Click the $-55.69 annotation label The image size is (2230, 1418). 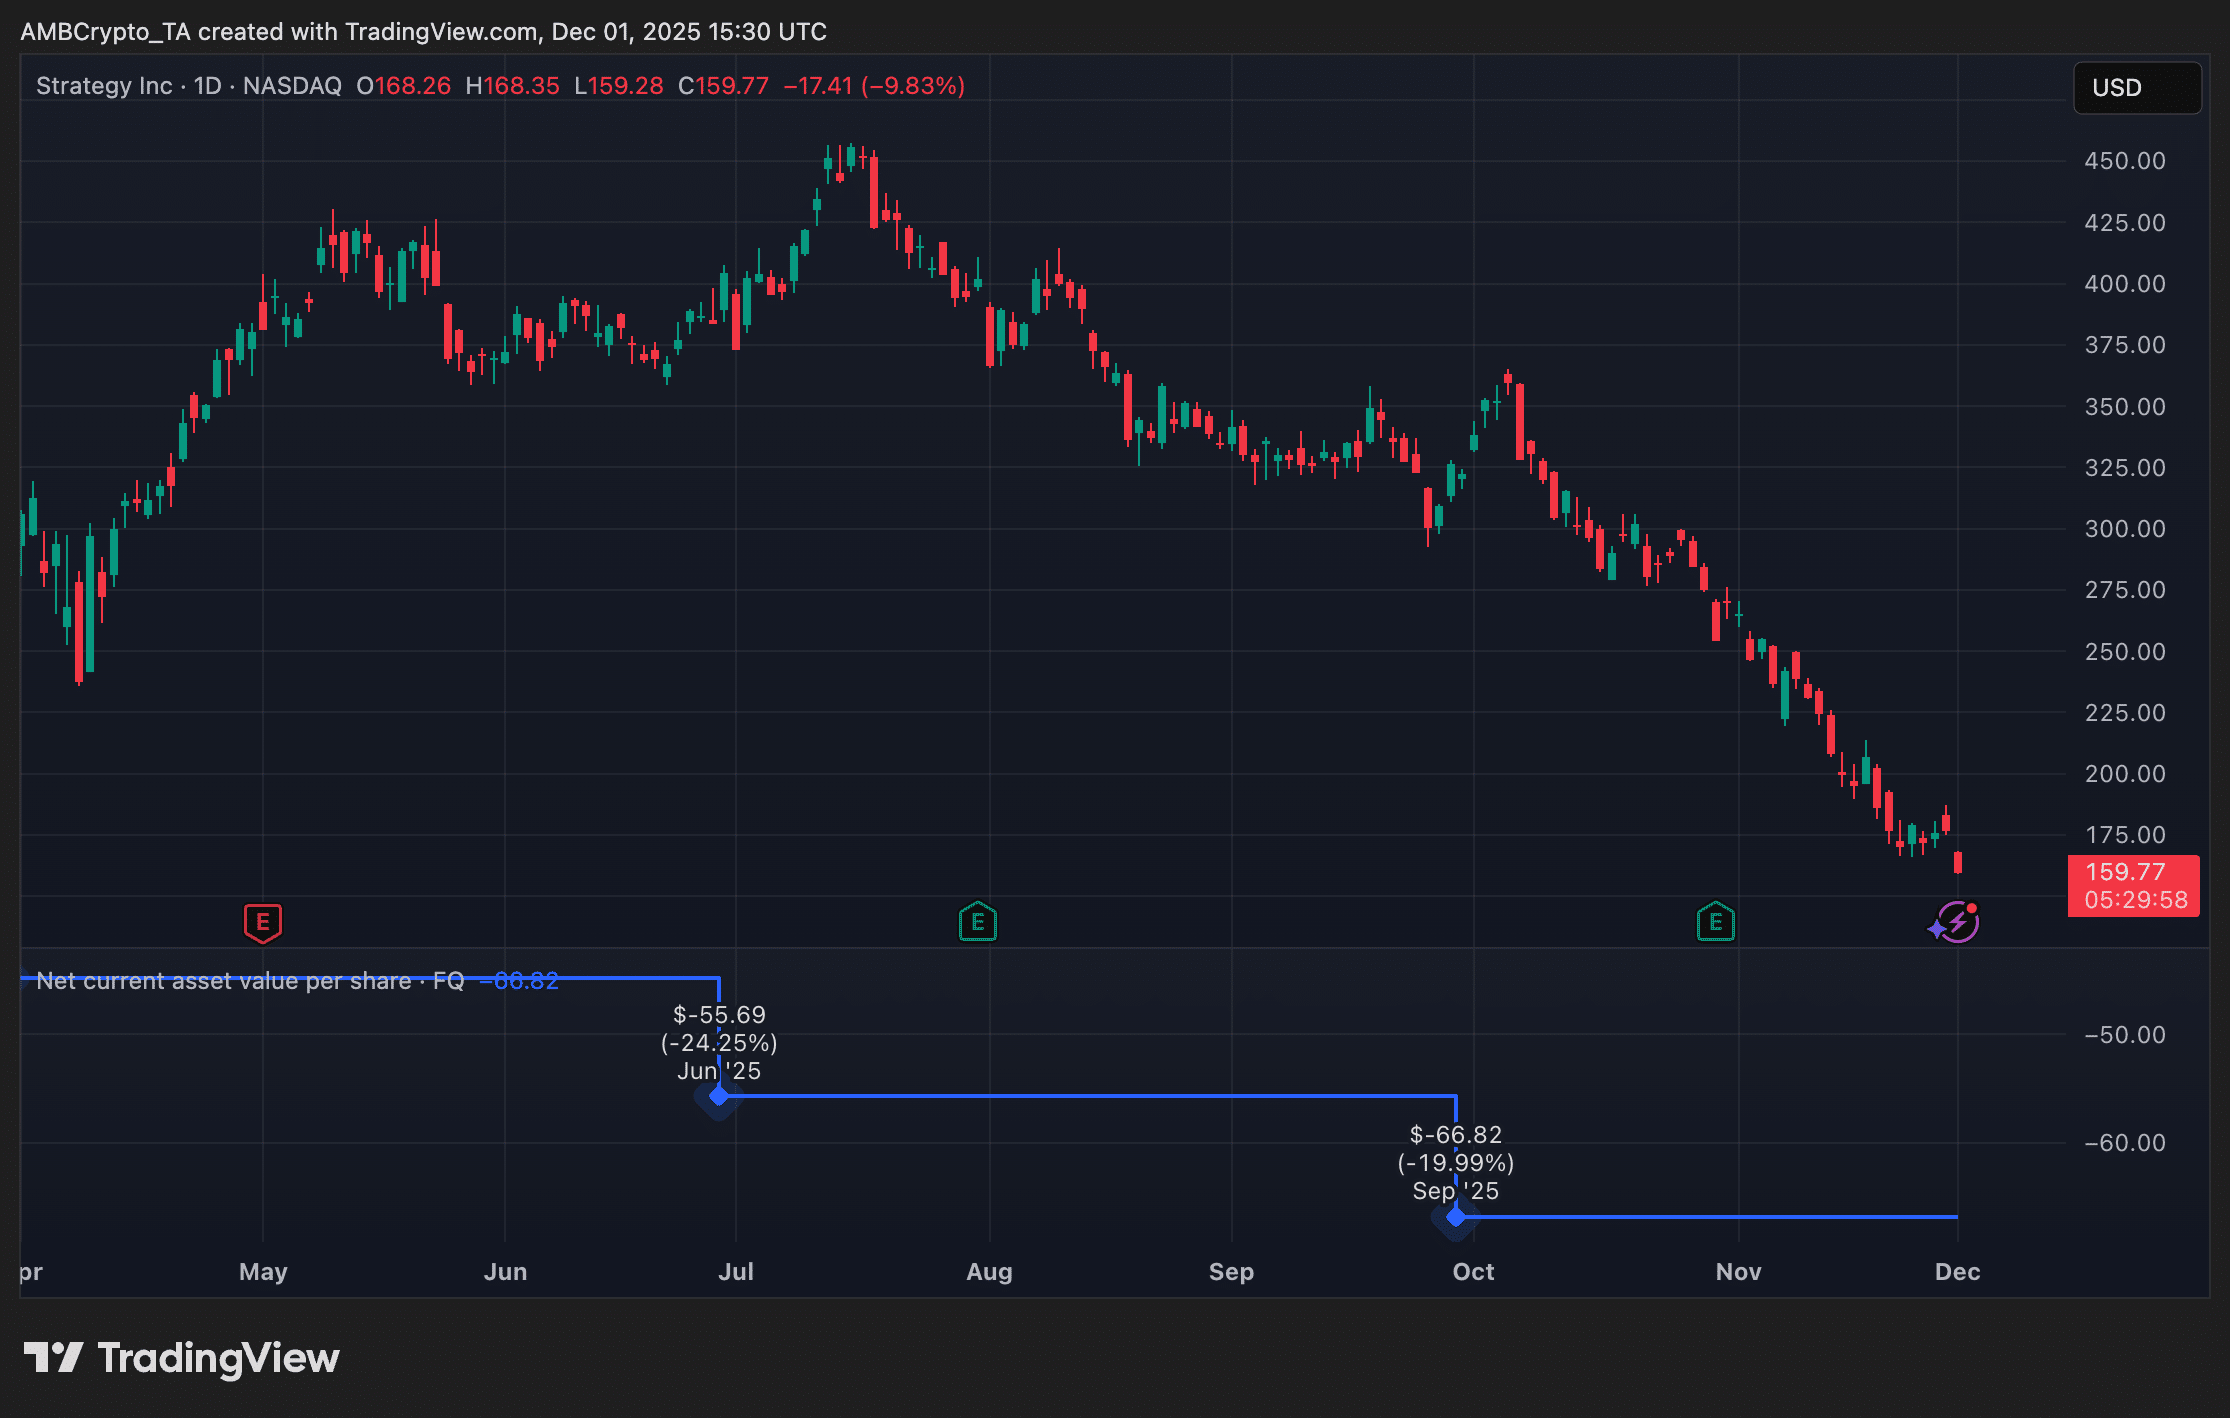click(x=719, y=1015)
